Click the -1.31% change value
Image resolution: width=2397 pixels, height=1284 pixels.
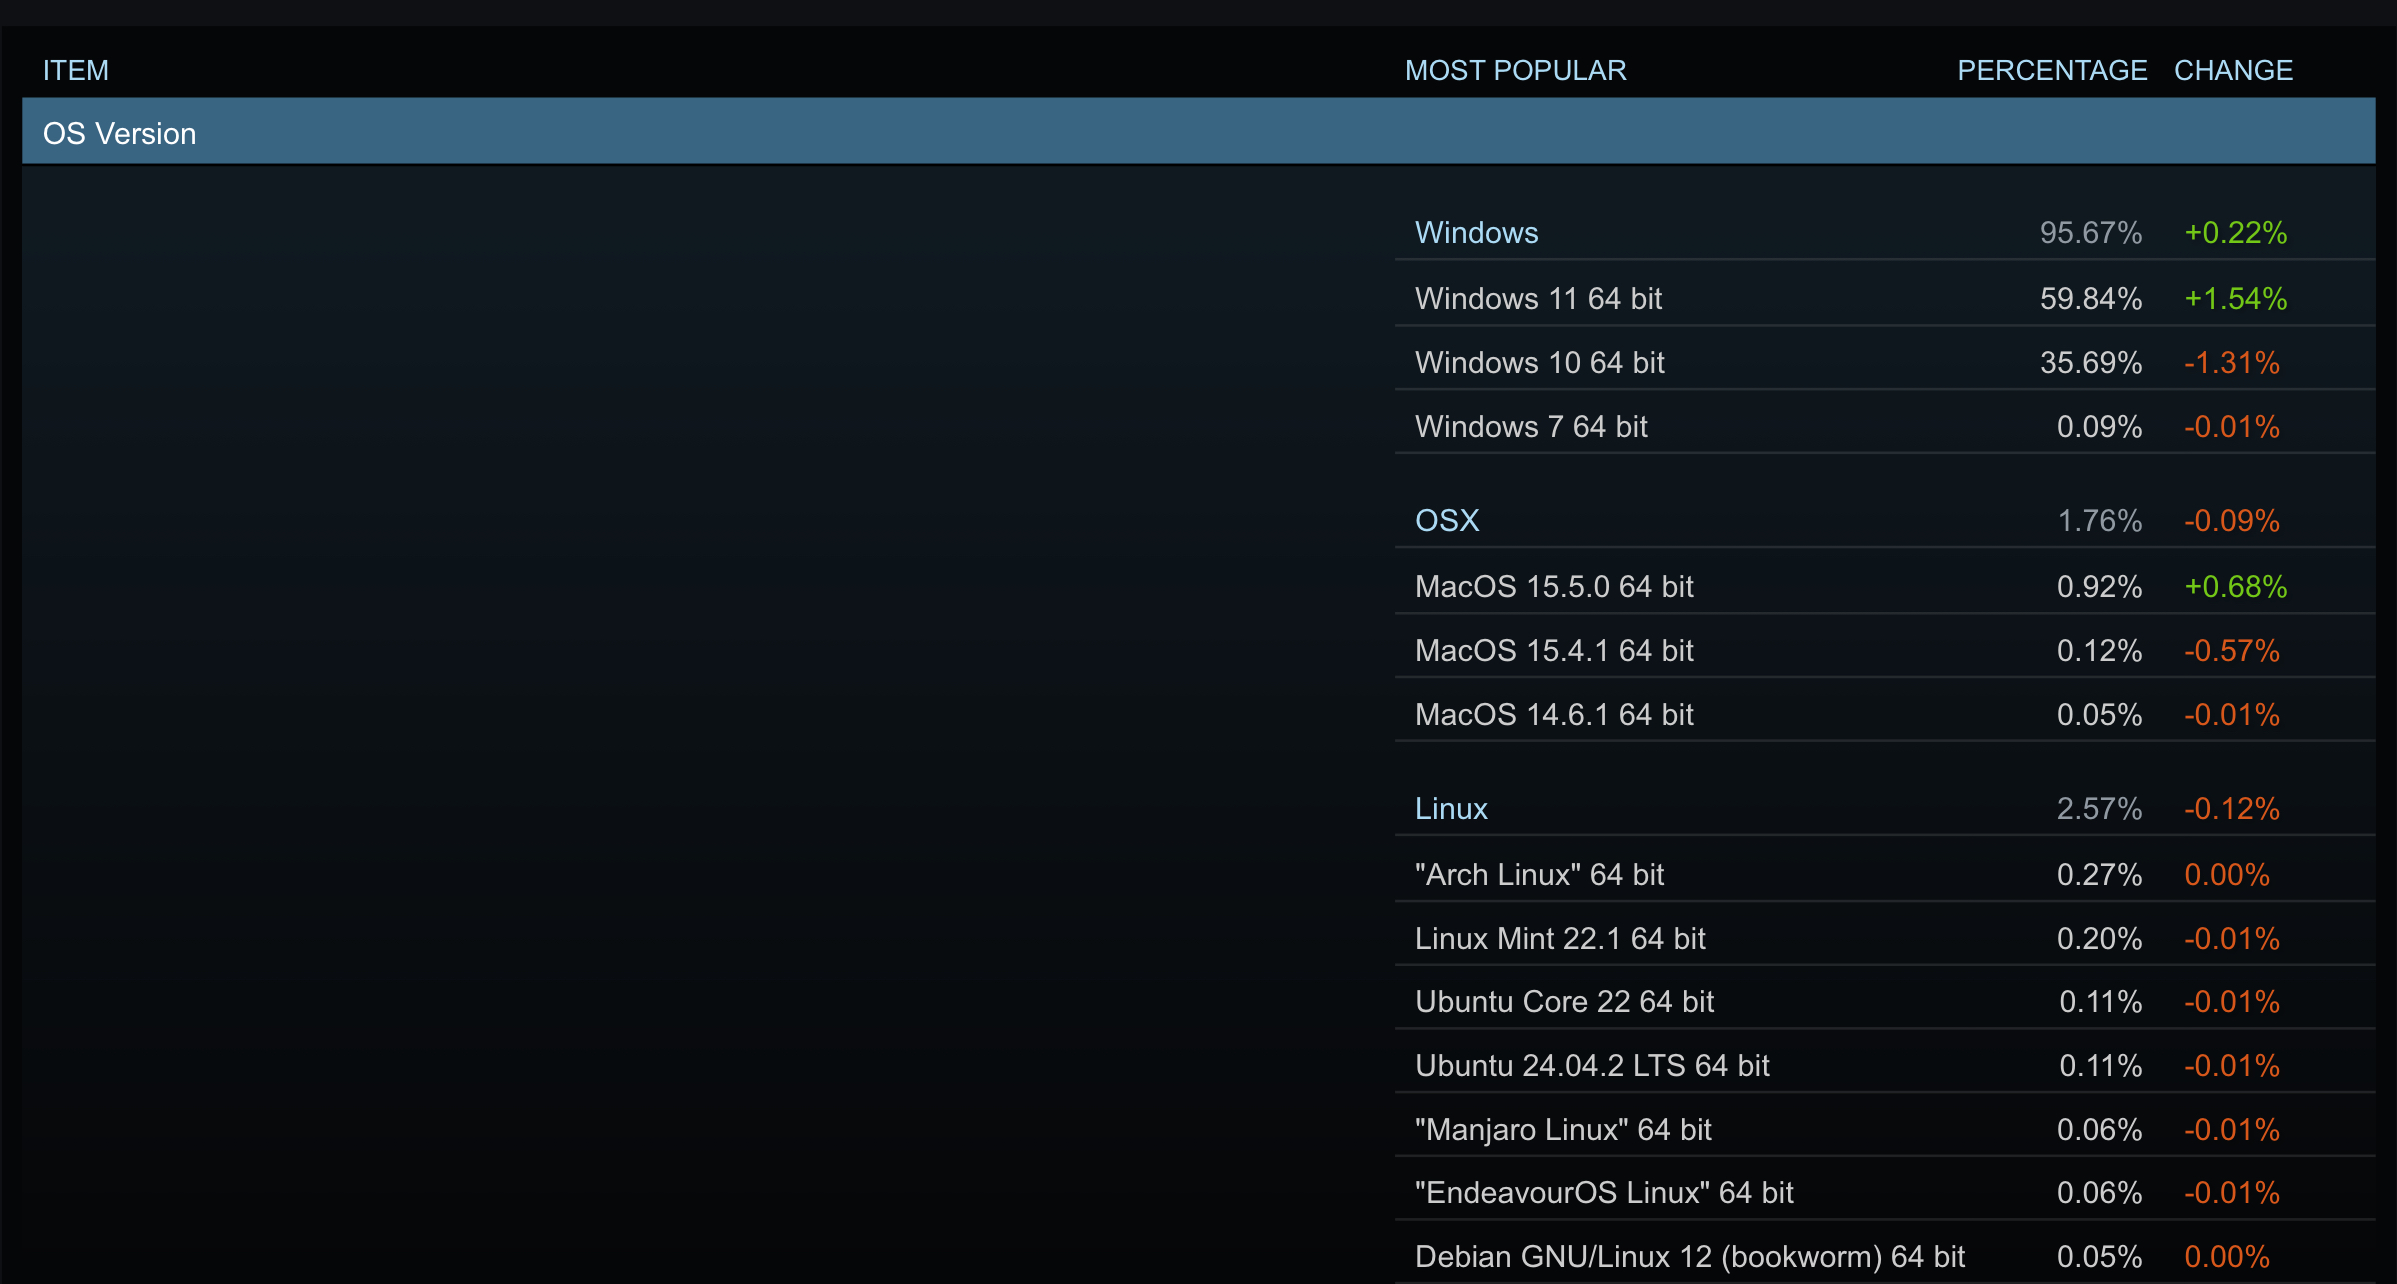tap(2232, 362)
